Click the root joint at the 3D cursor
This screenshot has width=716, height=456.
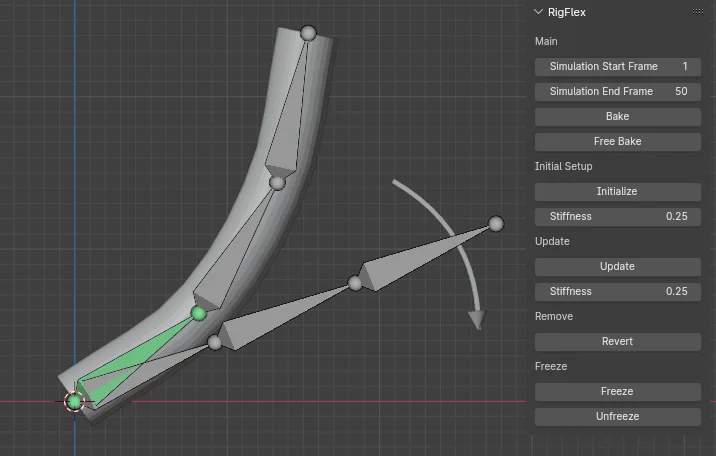(74, 402)
